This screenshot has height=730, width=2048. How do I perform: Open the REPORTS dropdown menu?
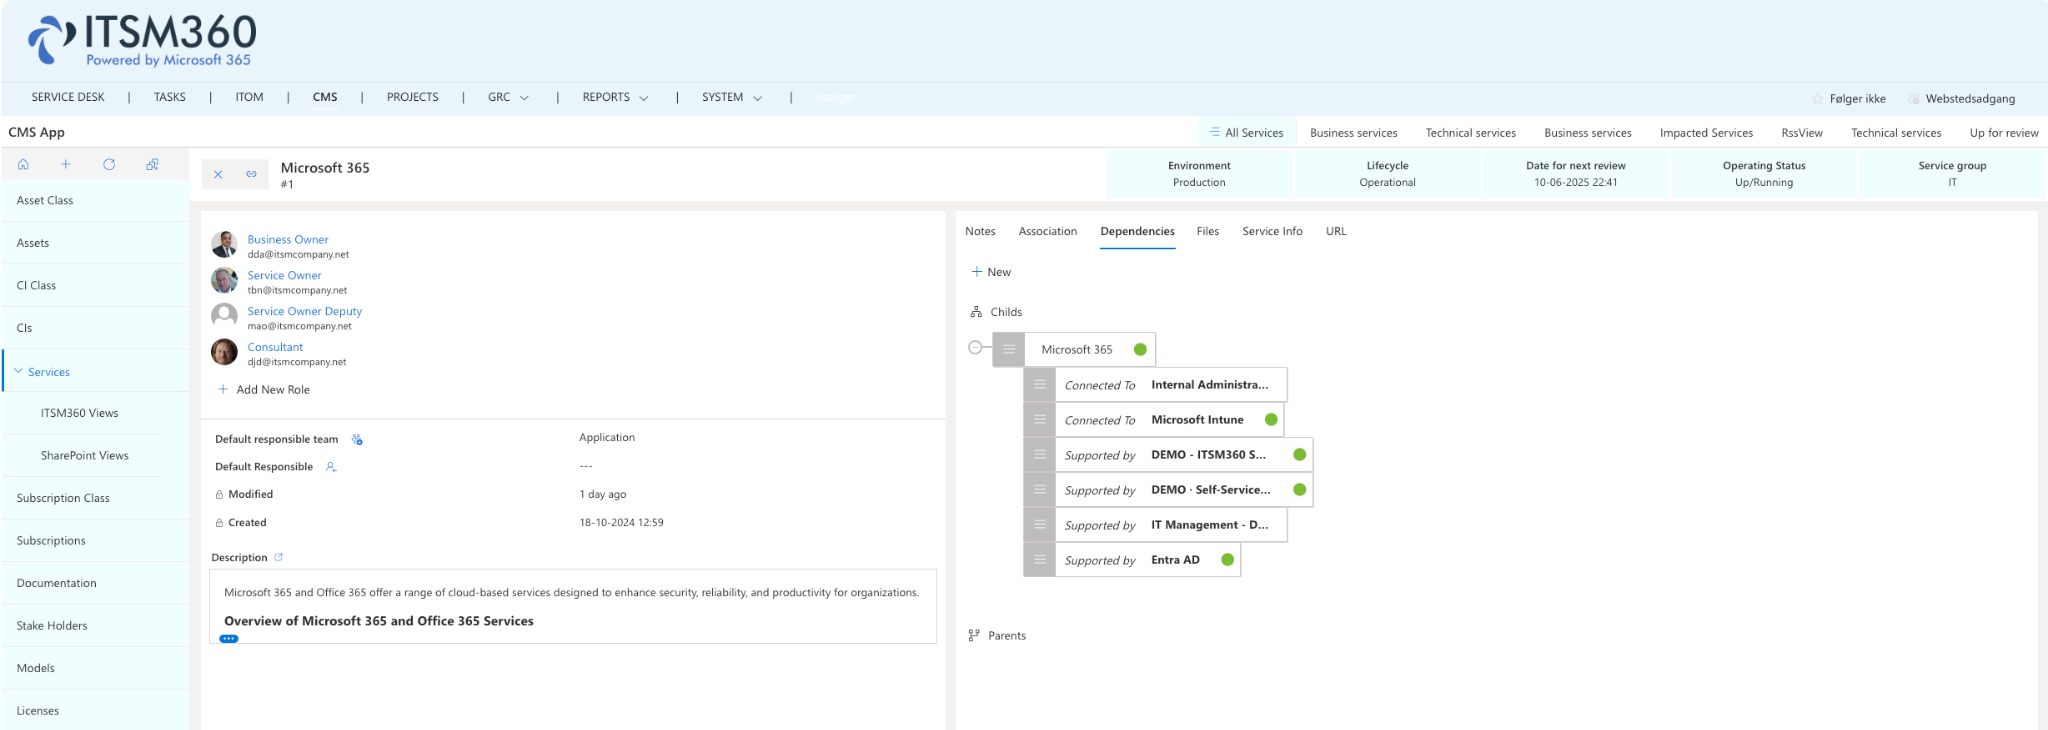(x=615, y=97)
